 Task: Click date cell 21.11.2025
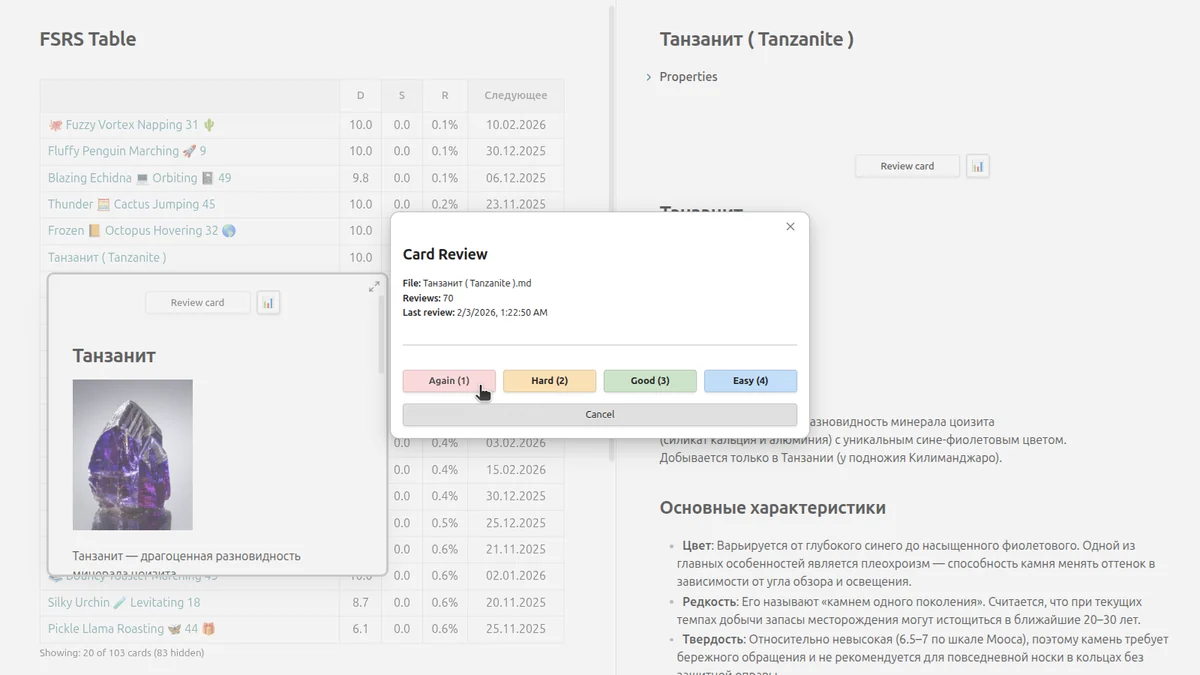(x=516, y=549)
